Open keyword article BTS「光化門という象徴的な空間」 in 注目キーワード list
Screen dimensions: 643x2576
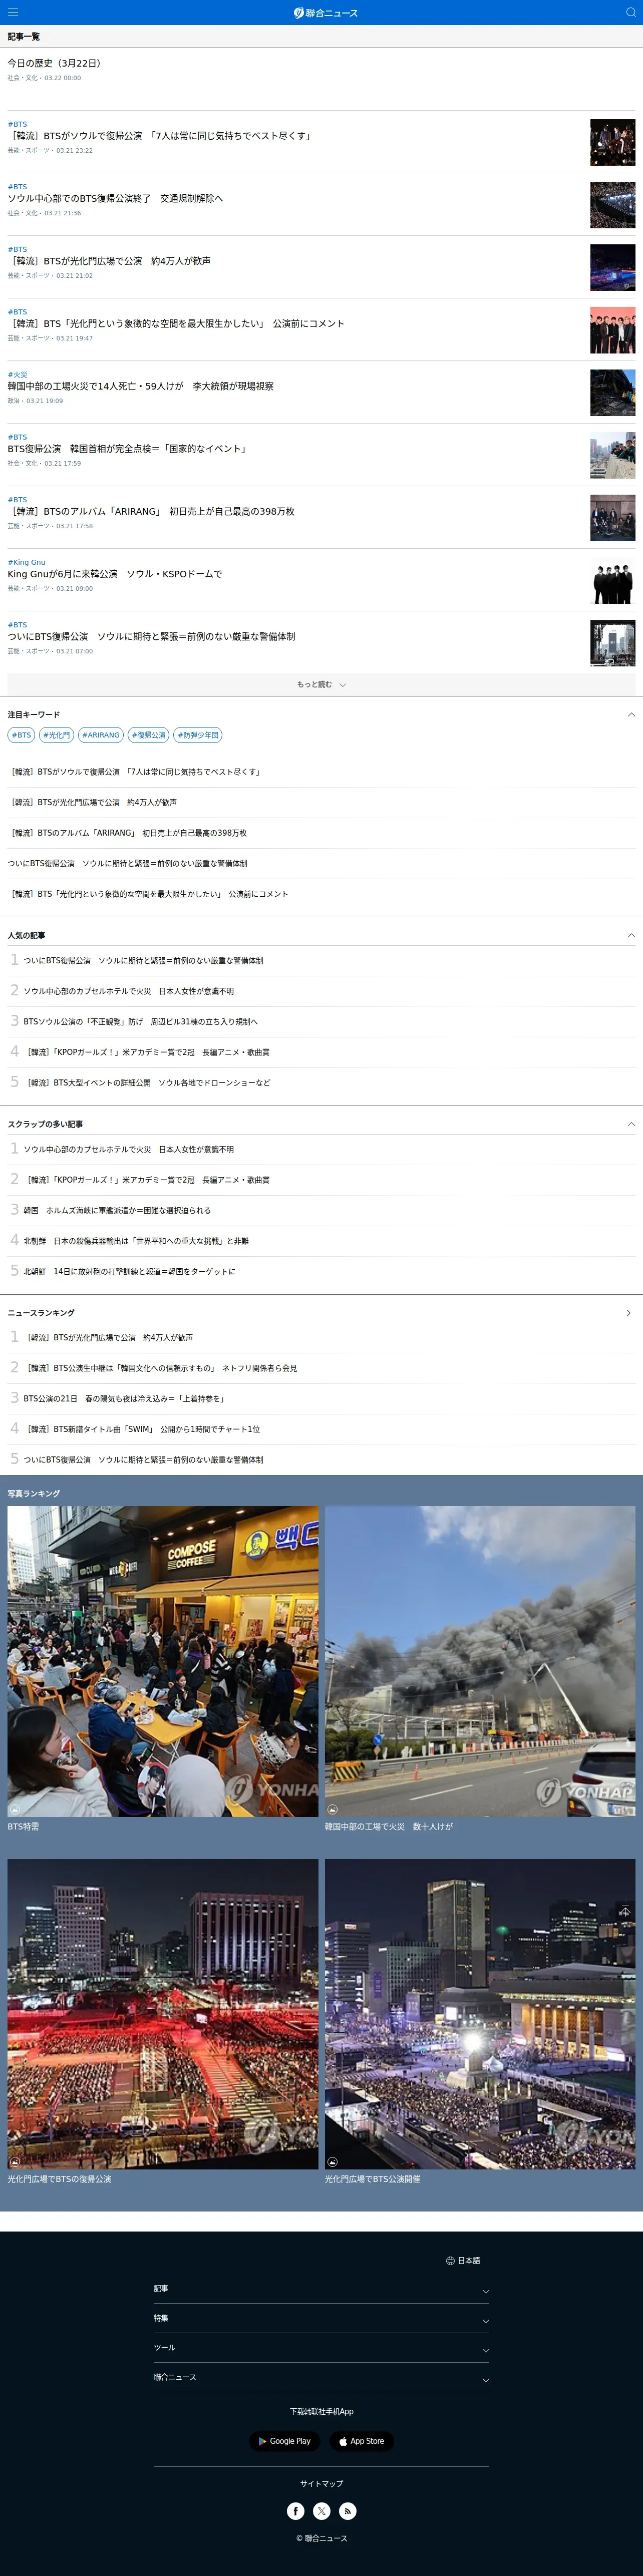(x=148, y=894)
